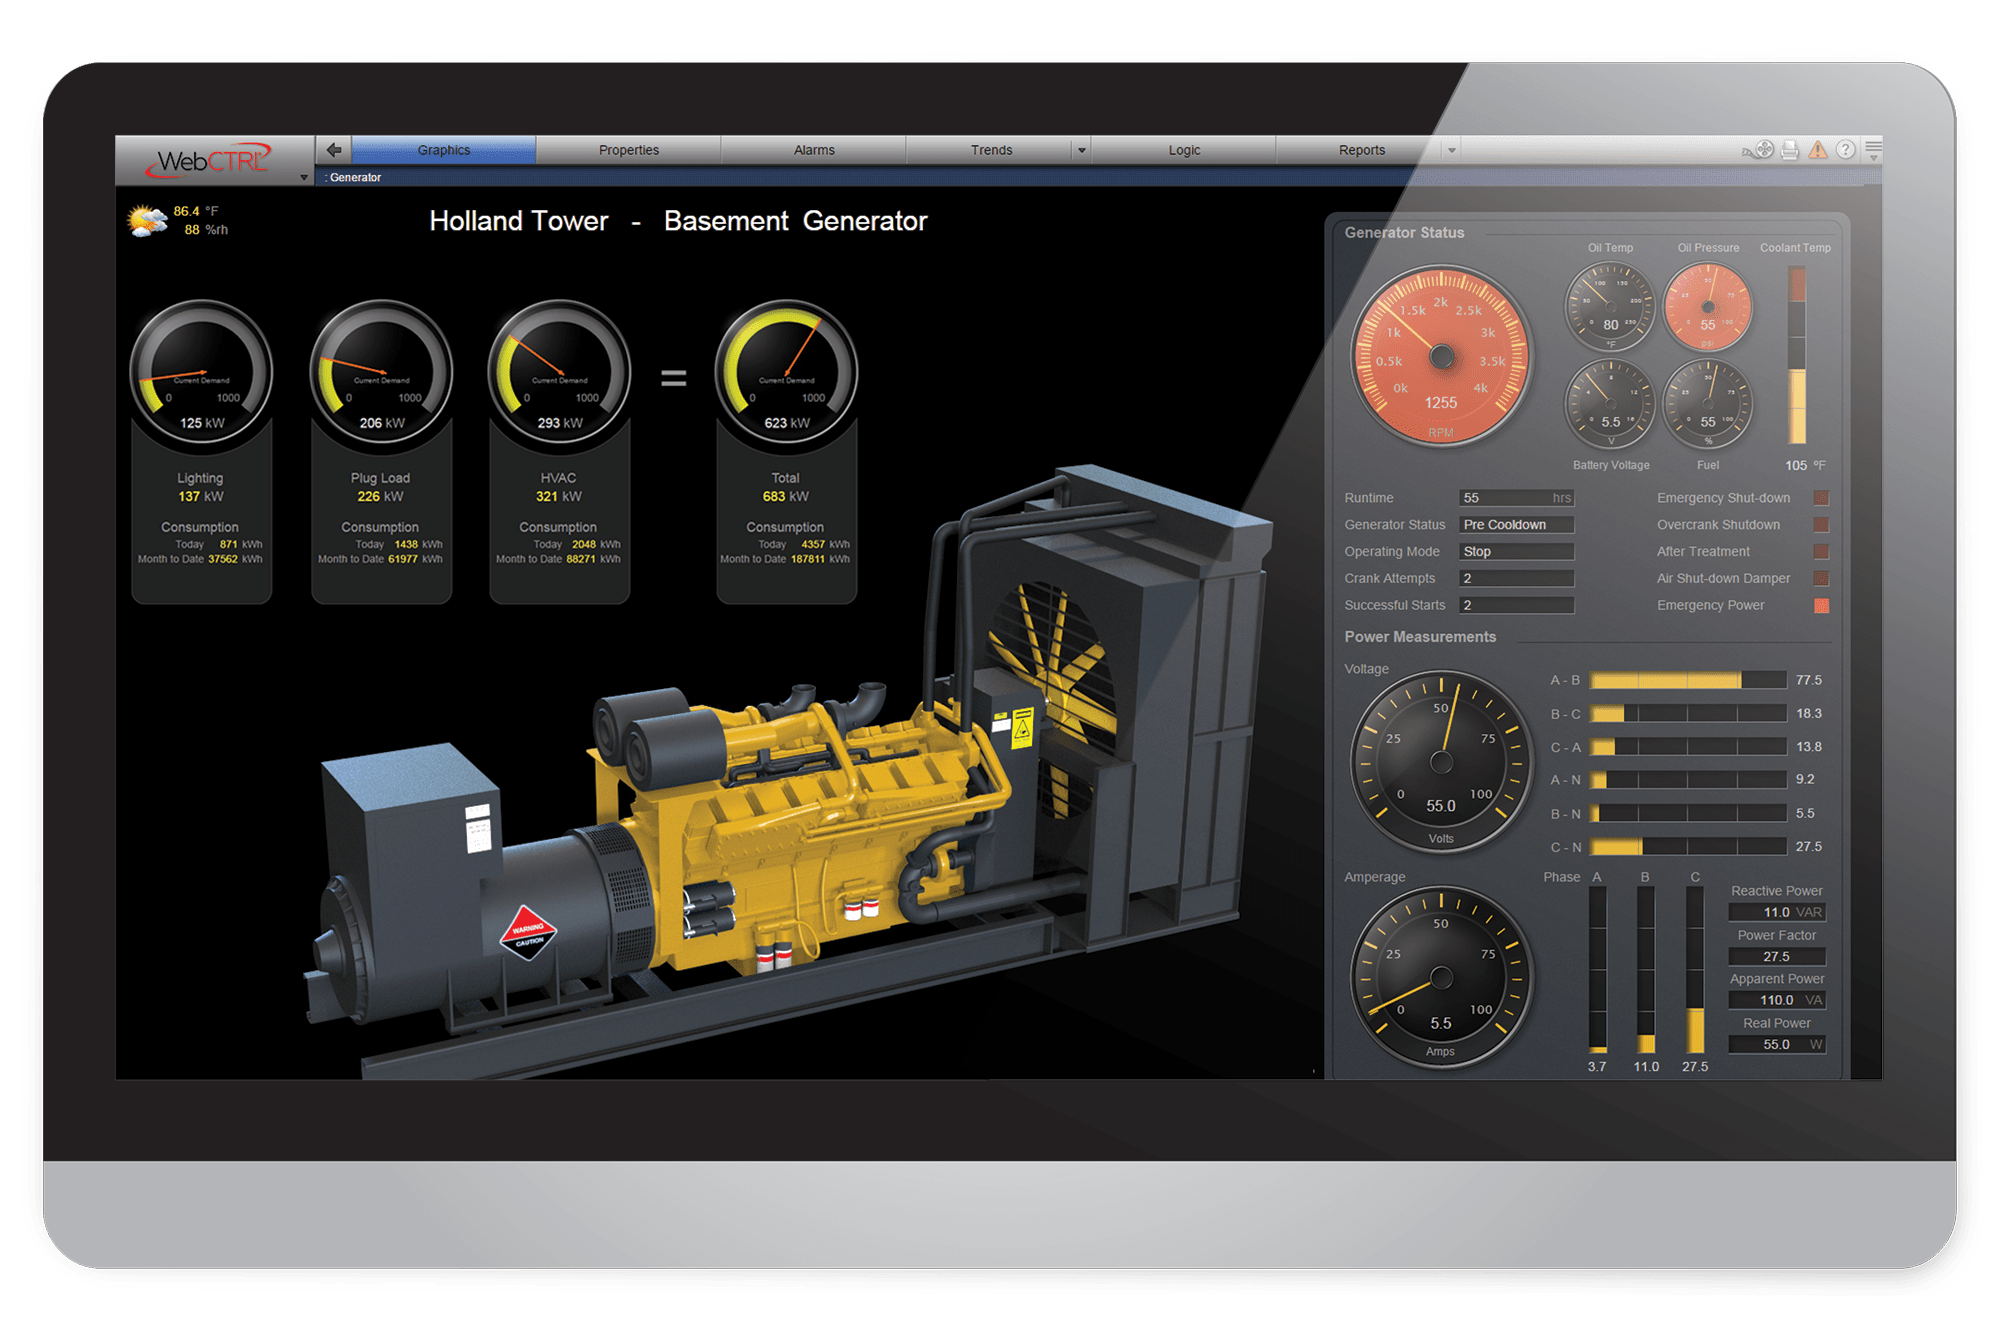Click the Amperage dial gauge showing 5.5
The image size is (2000, 1333).
(1441, 977)
